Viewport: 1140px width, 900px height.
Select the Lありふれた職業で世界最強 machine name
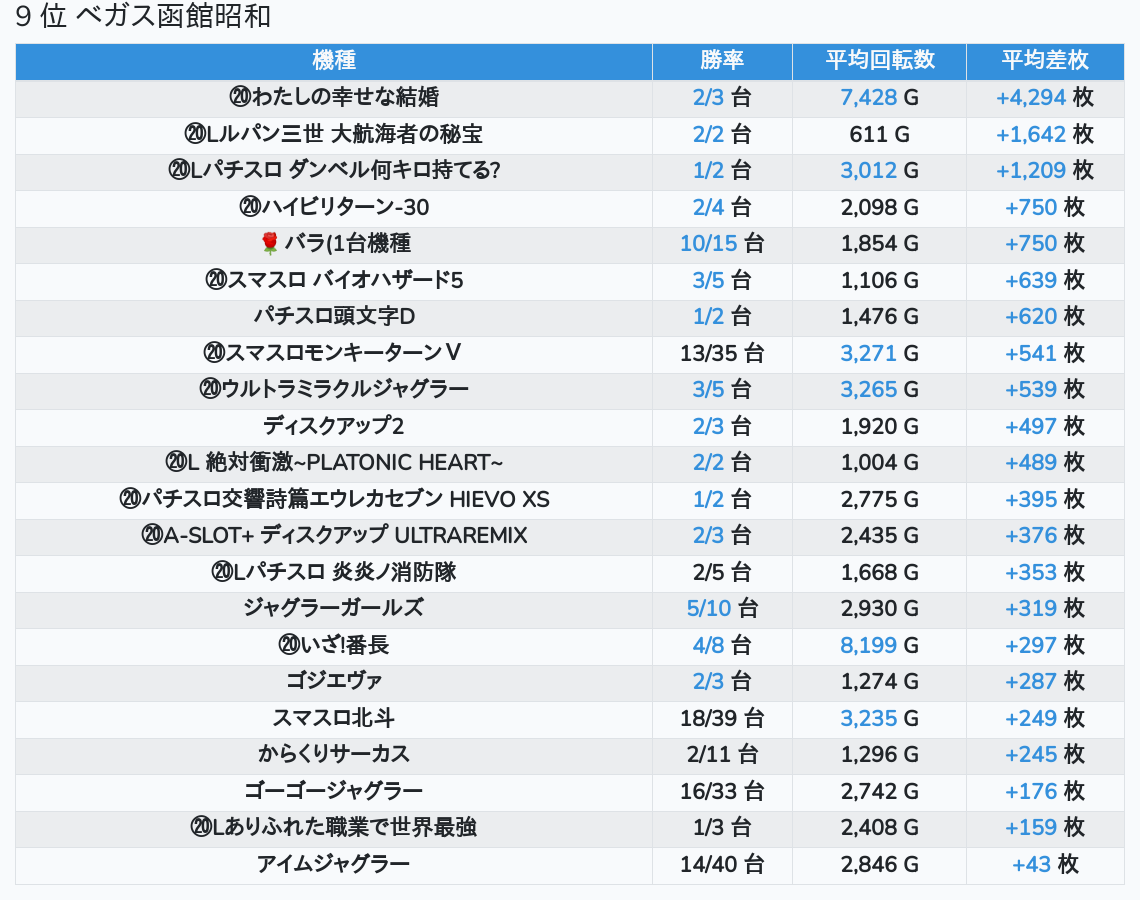(334, 828)
